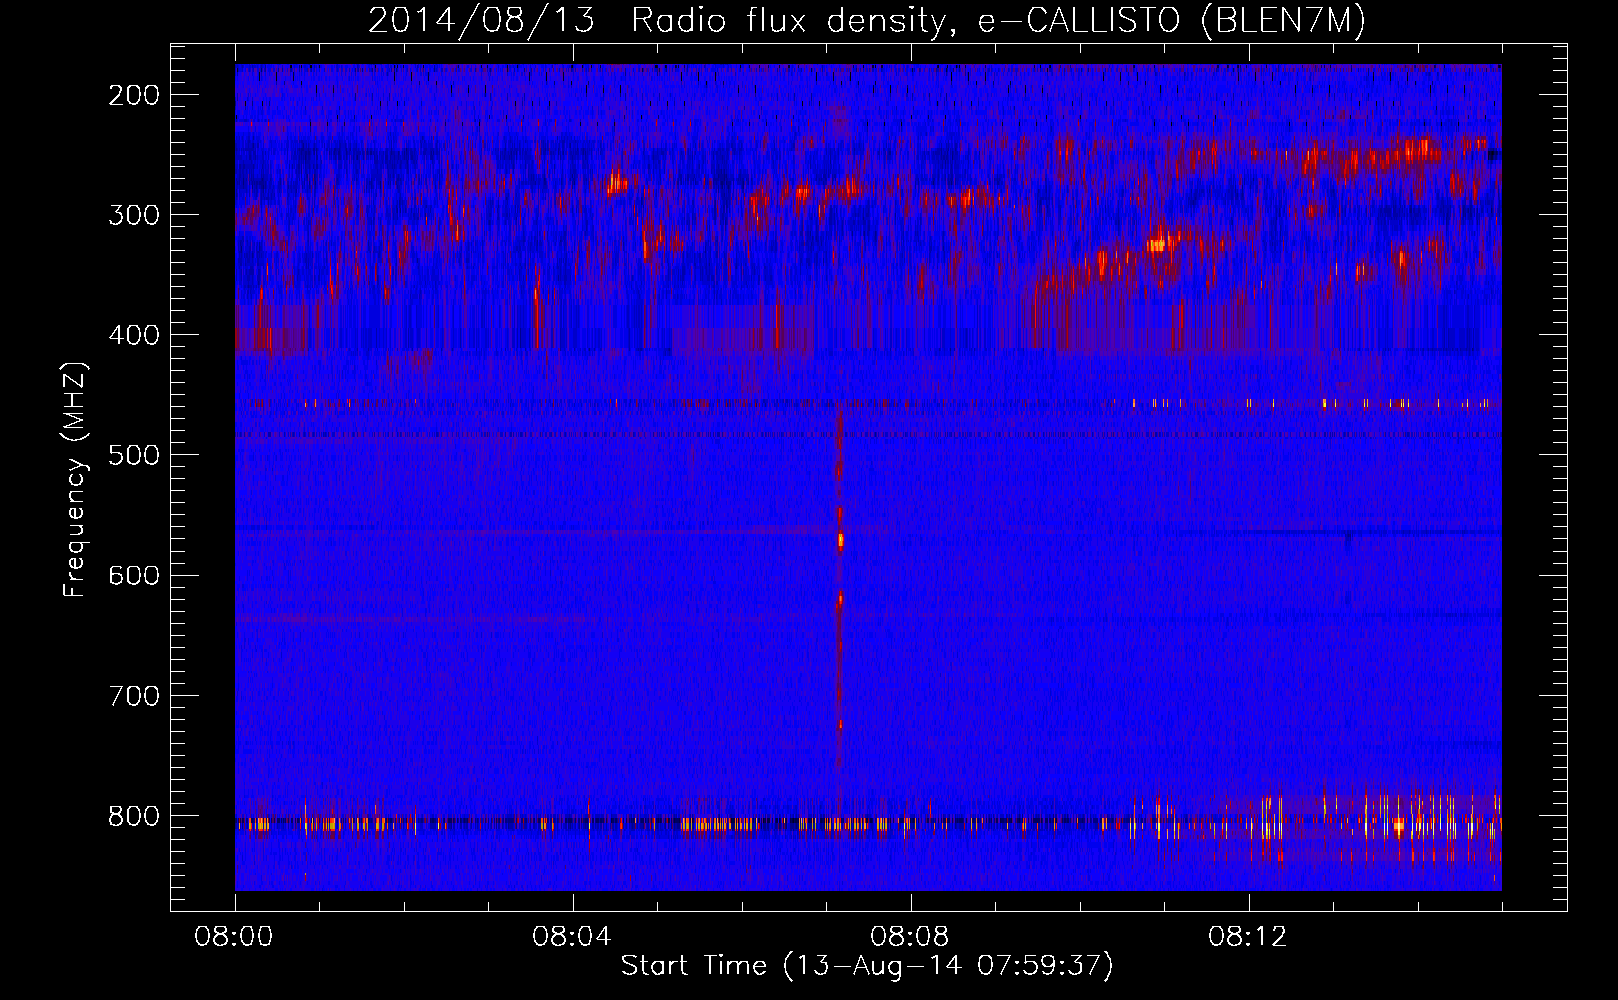Image resolution: width=1618 pixels, height=1000 pixels.
Task: Click the '500' frequency tick label
Action: coord(134,455)
